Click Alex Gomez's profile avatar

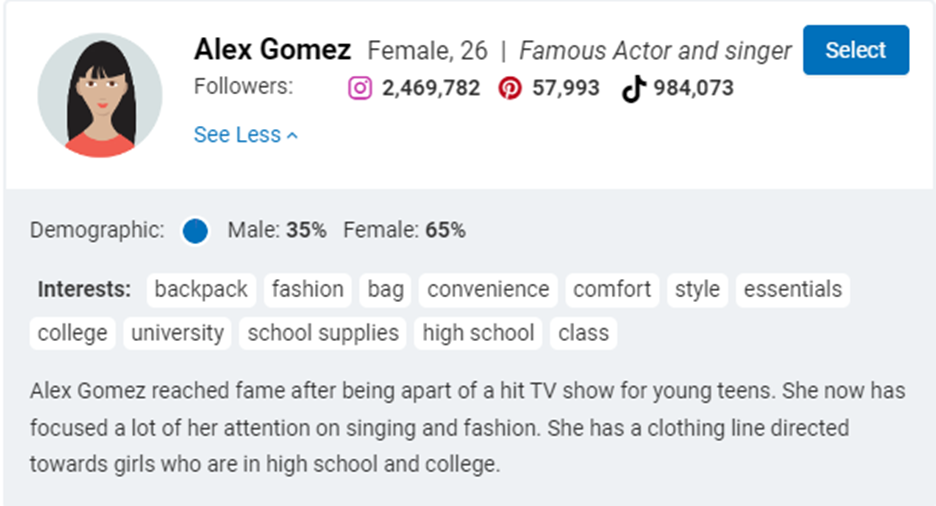point(100,95)
